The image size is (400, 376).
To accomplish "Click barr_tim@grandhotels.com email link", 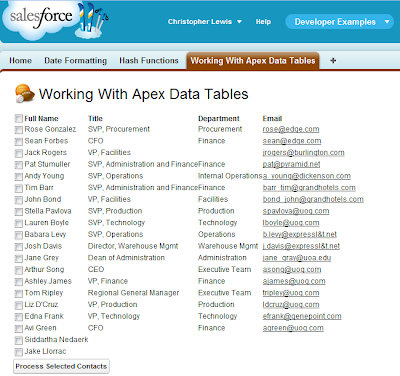I will click(309, 187).
